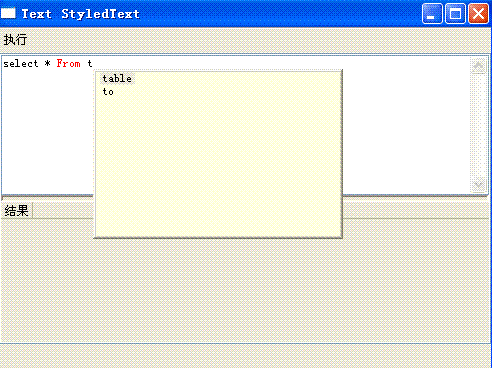Image resolution: width=492 pixels, height=368 pixels.
Task: Open the 执行 menu
Action: 15,40
